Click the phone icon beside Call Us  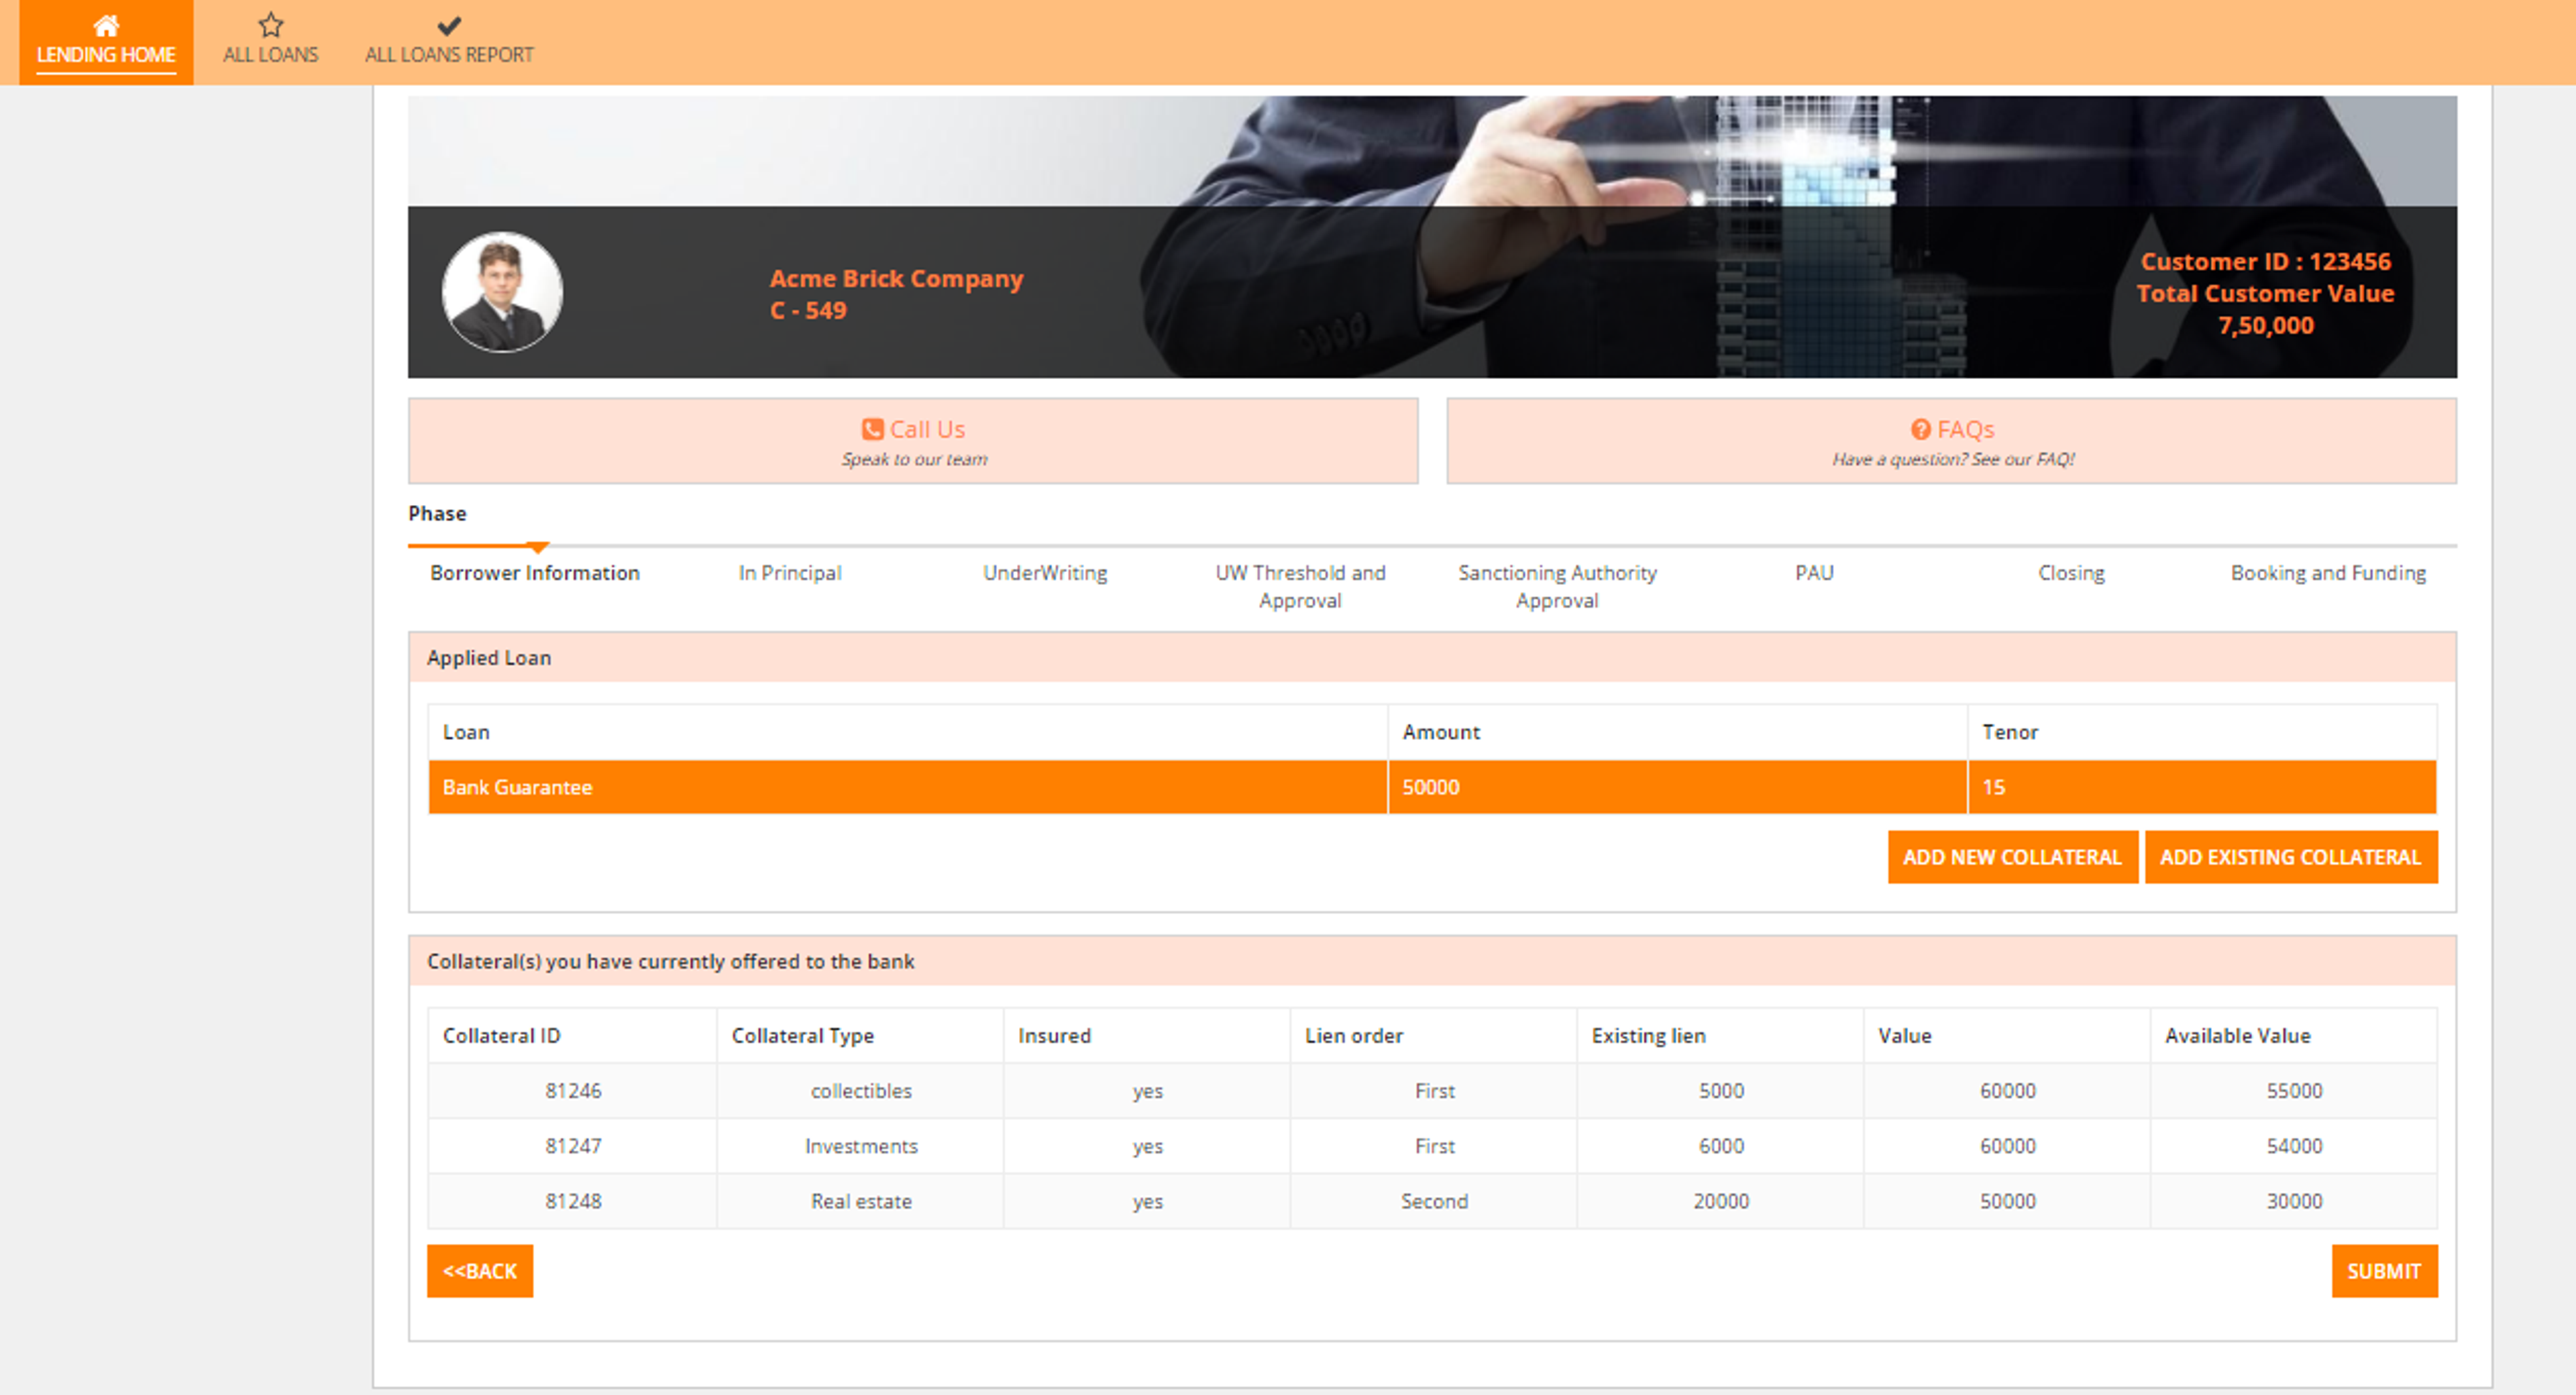872,429
